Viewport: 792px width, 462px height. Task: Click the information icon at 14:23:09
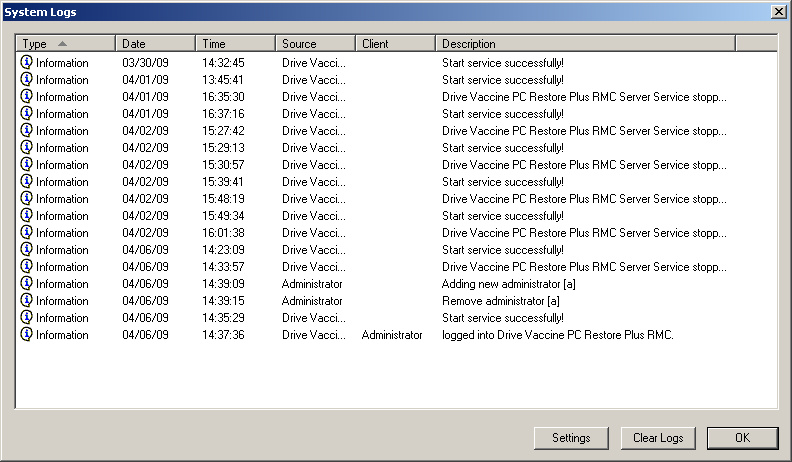pos(27,249)
